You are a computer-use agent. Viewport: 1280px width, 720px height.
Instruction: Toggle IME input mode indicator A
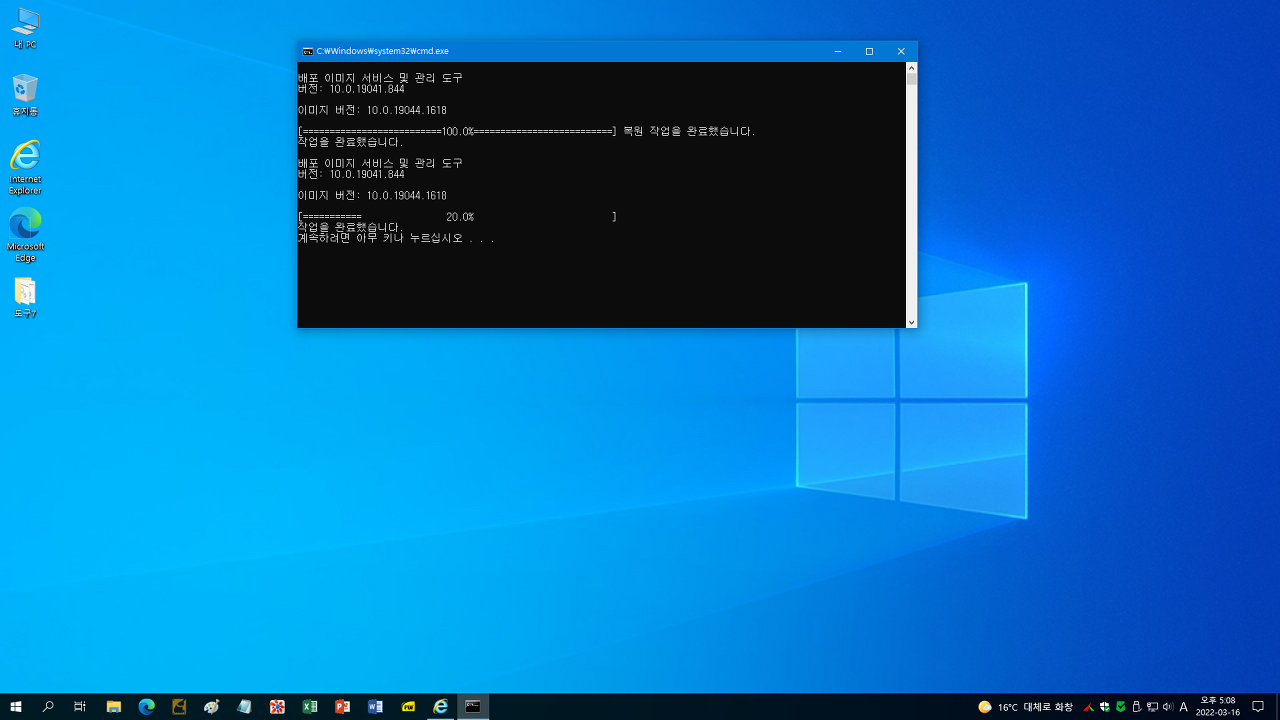point(1184,707)
